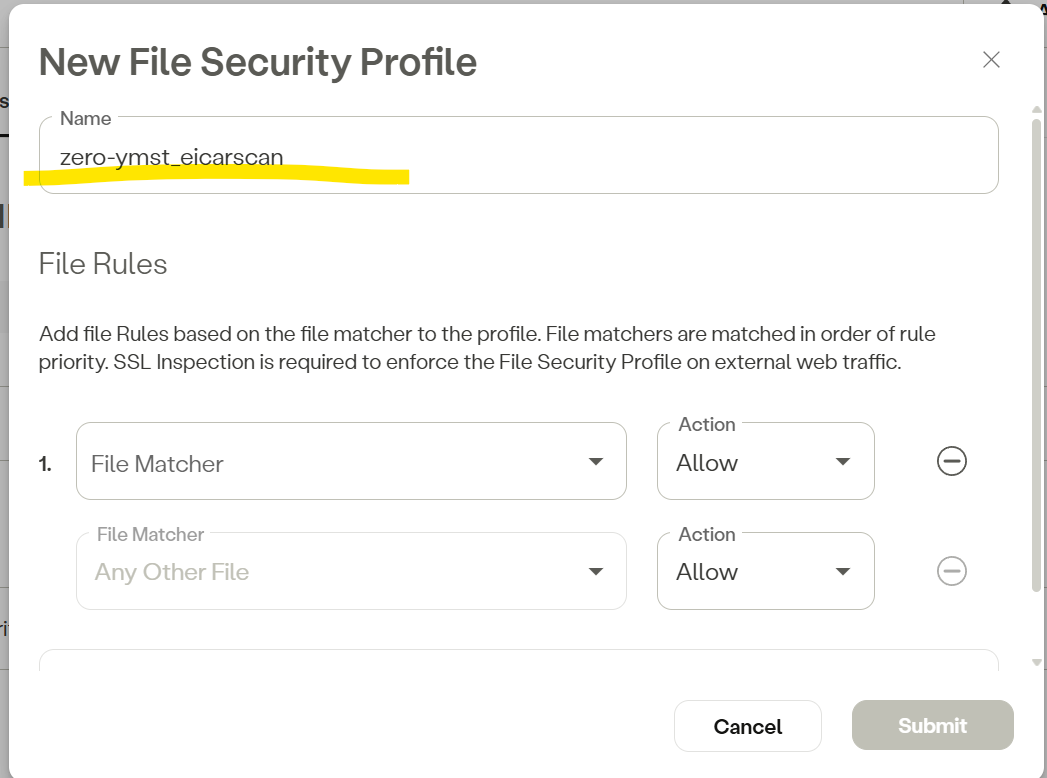Remove rule 1 with the minus icon
The image size is (1047, 778).
point(951,461)
